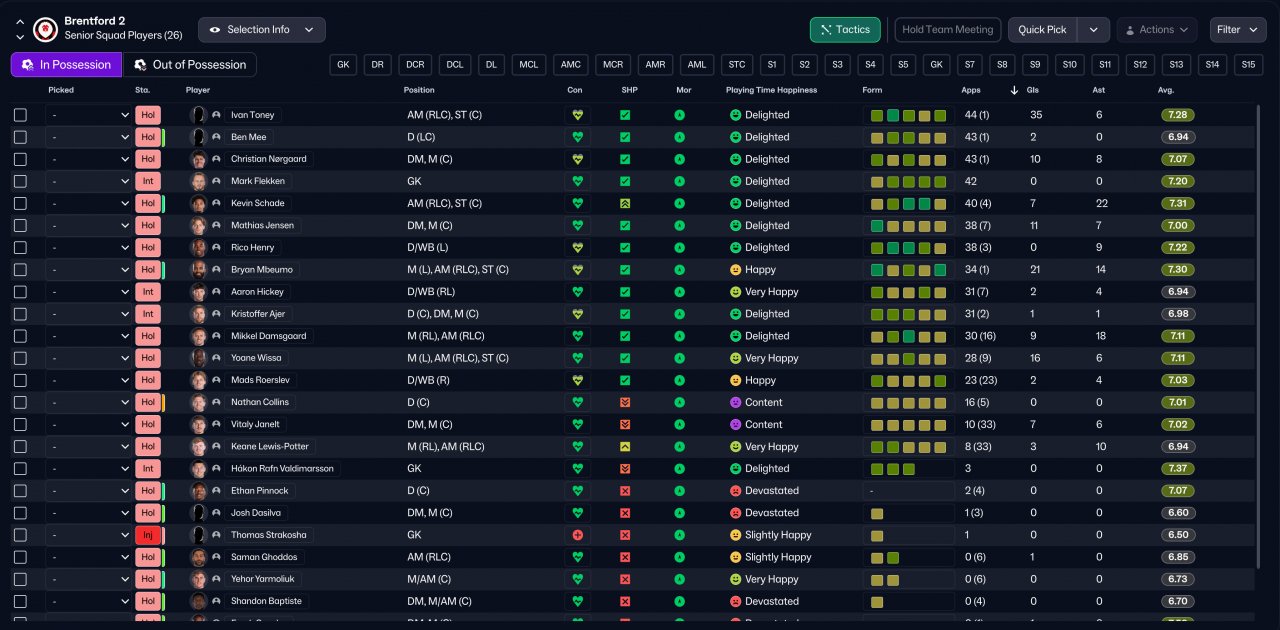Click Hákon Rafn Valdimarsson's condition heart
This screenshot has height=630, width=1280.
tap(577, 469)
